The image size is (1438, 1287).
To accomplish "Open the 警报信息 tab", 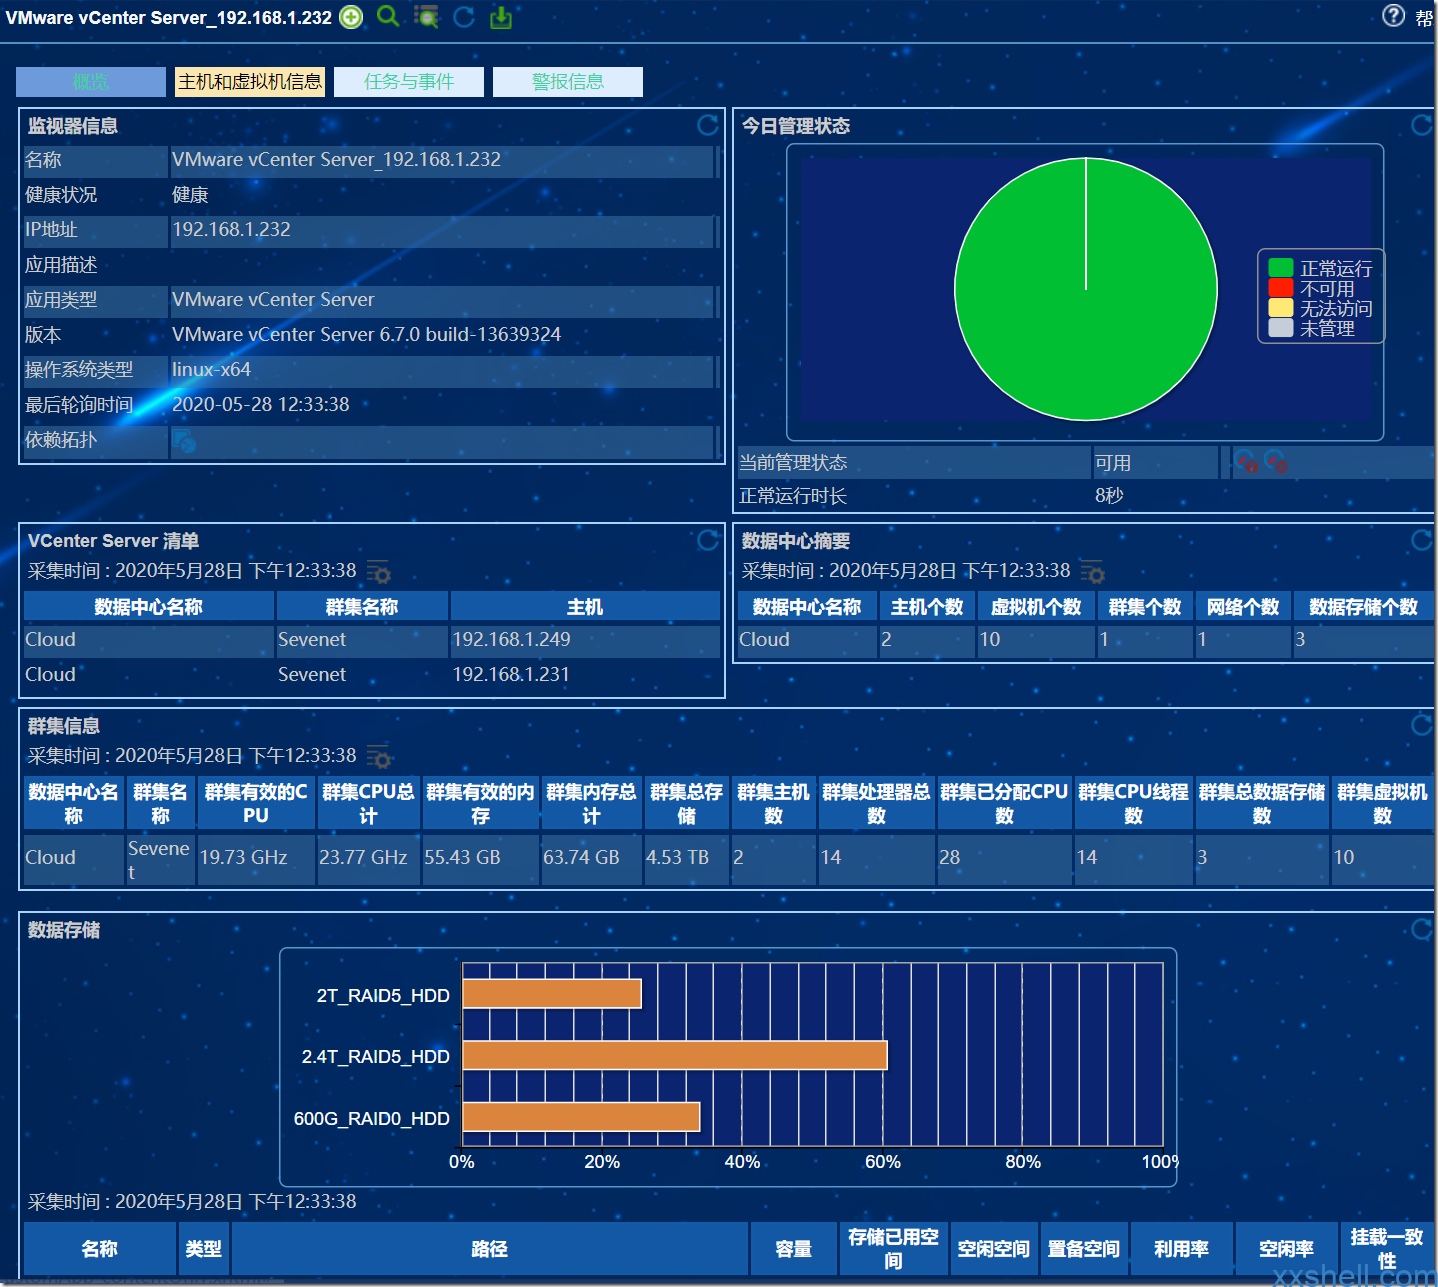I will (568, 82).
